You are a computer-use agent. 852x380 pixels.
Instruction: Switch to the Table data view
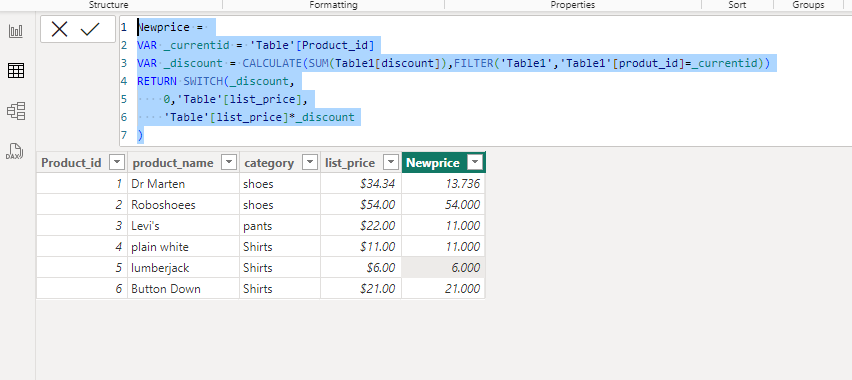click(x=16, y=70)
